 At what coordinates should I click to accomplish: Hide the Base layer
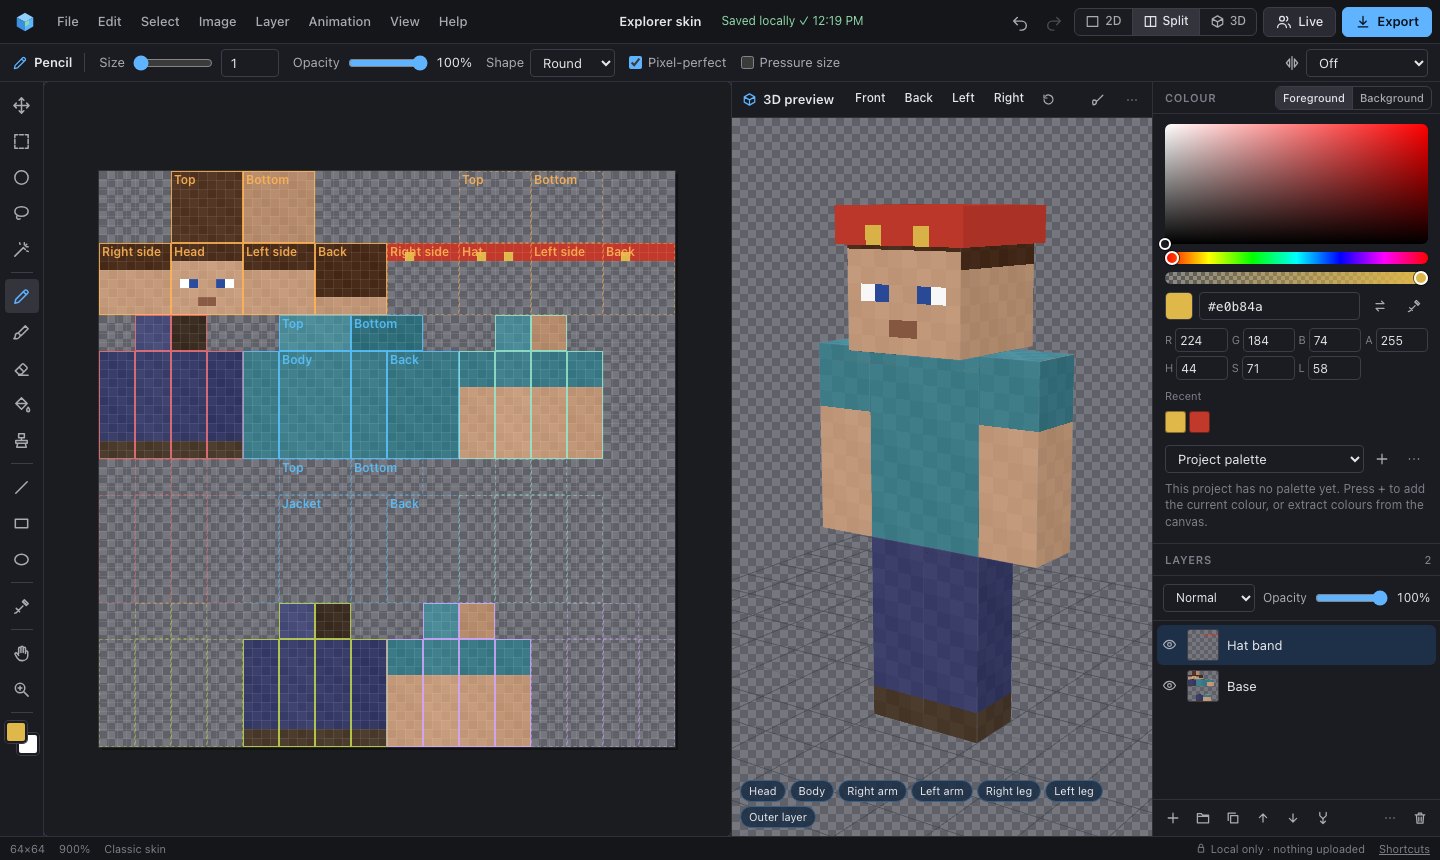click(1169, 686)
